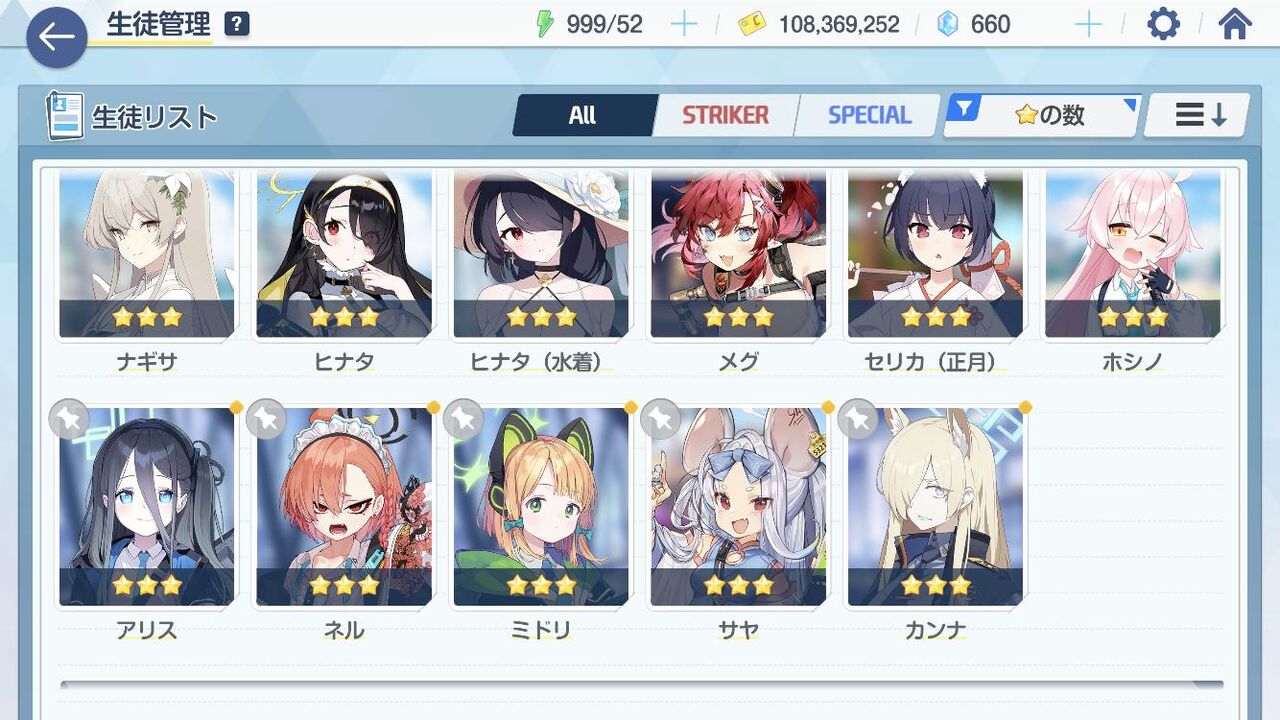Add energy with the plus icon
The image size is (1280, 720).
pos(684,24)
